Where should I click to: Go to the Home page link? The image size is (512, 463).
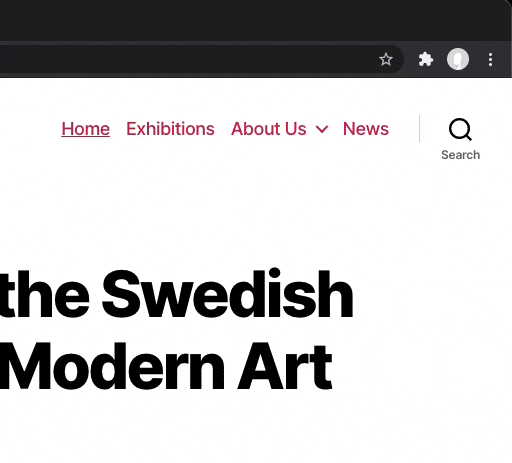pos(86,129)
